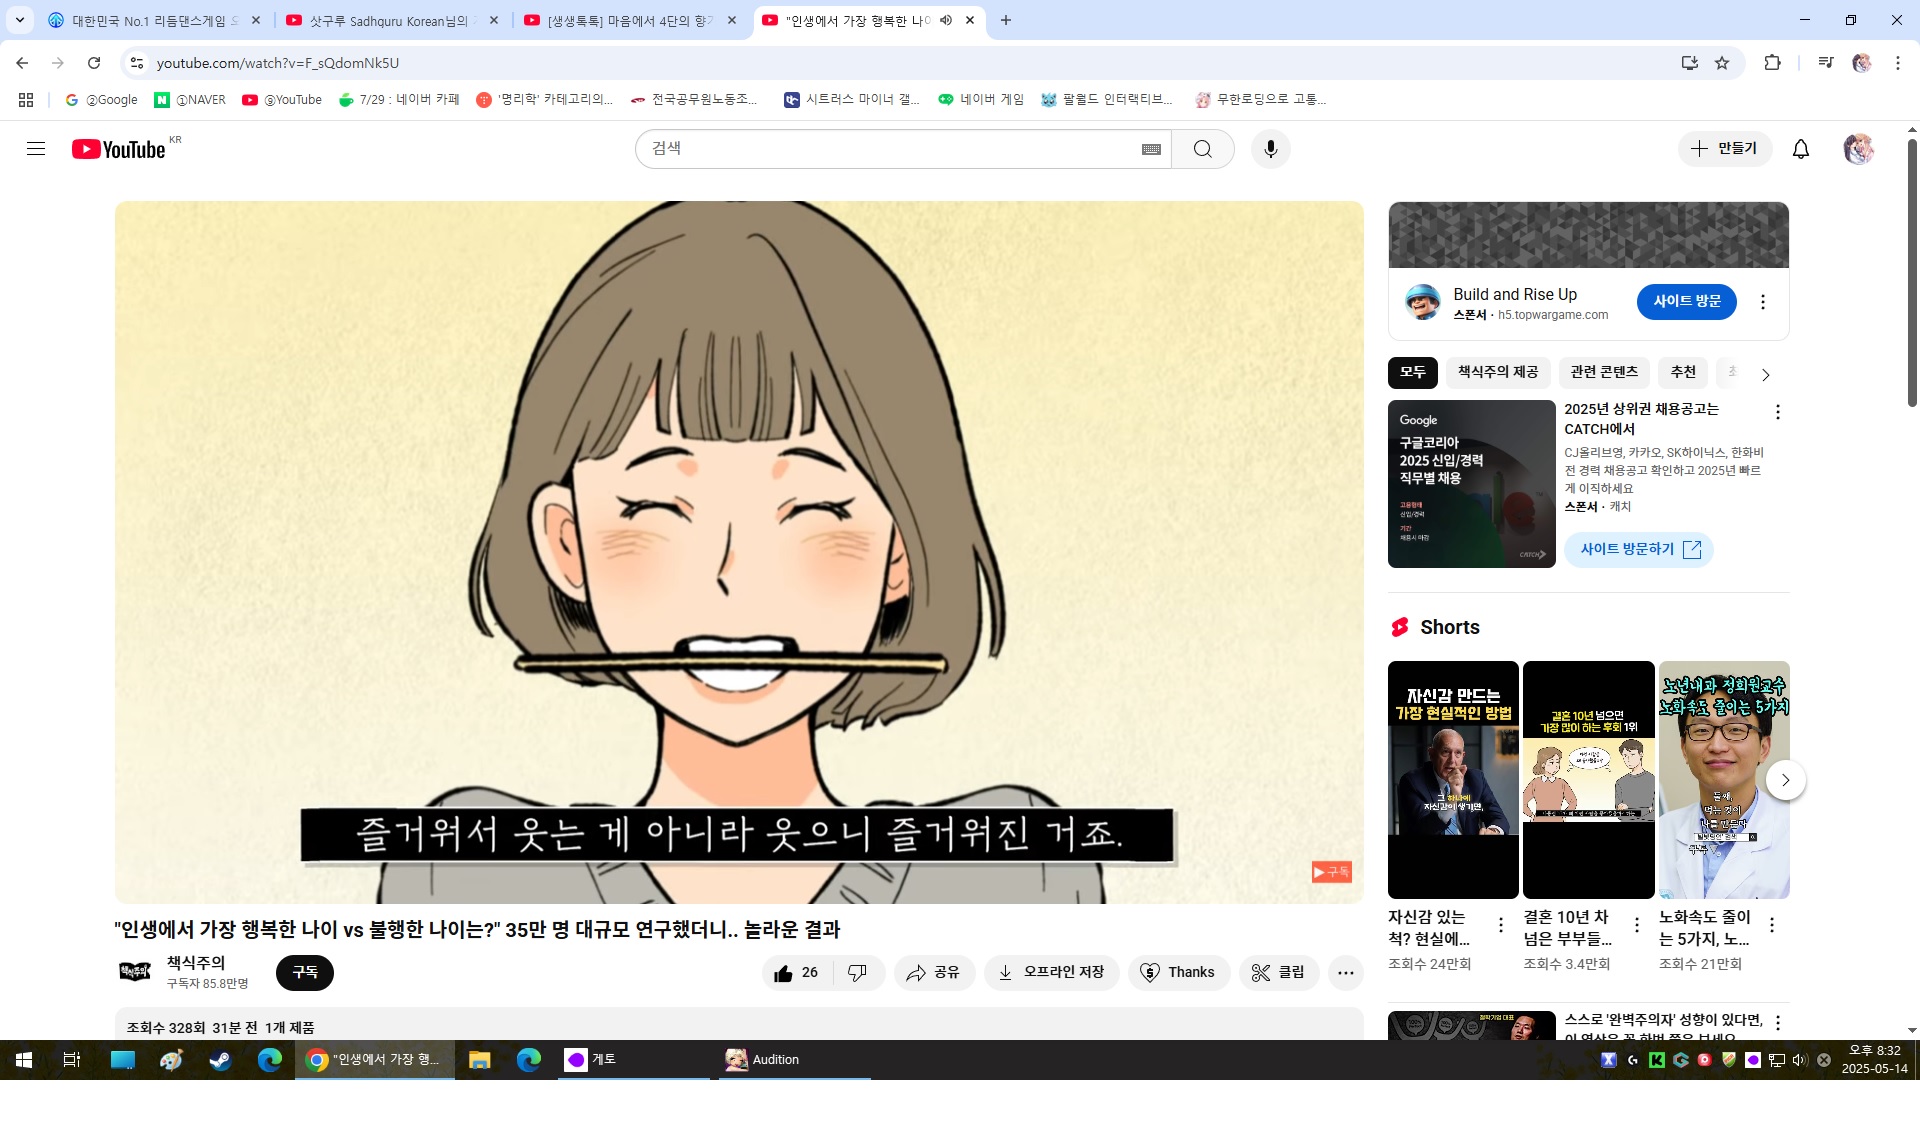Click the 공유 share button
Image resolution: width=1920 pixels, height=1130 pixels.
point(933,972)
